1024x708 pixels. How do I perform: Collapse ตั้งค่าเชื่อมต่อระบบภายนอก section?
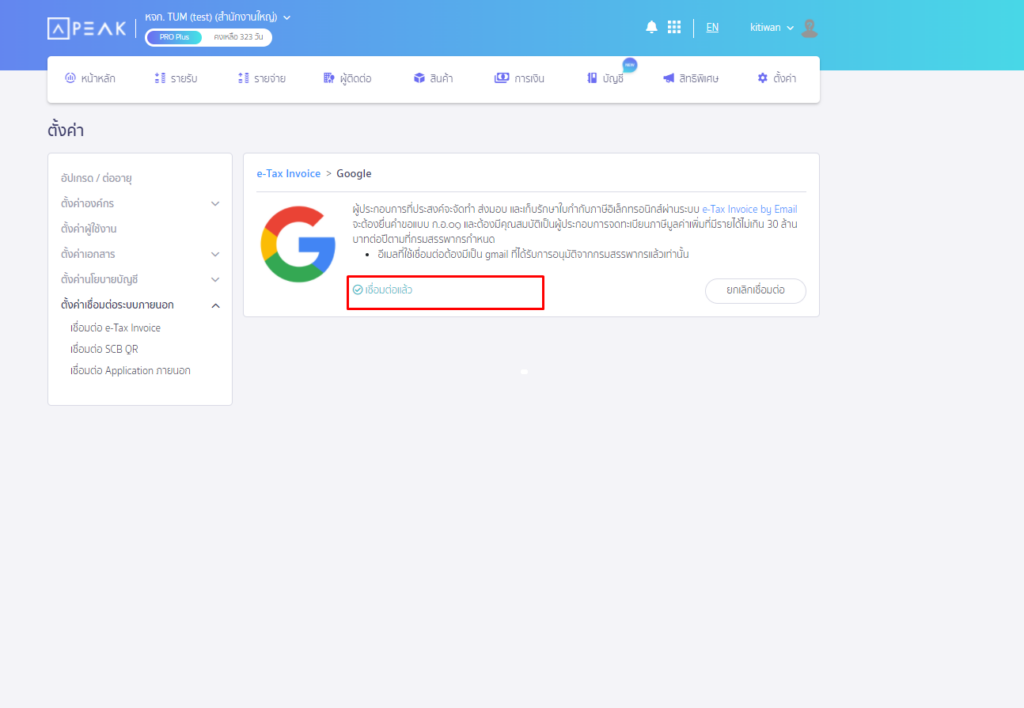(216, 305)
